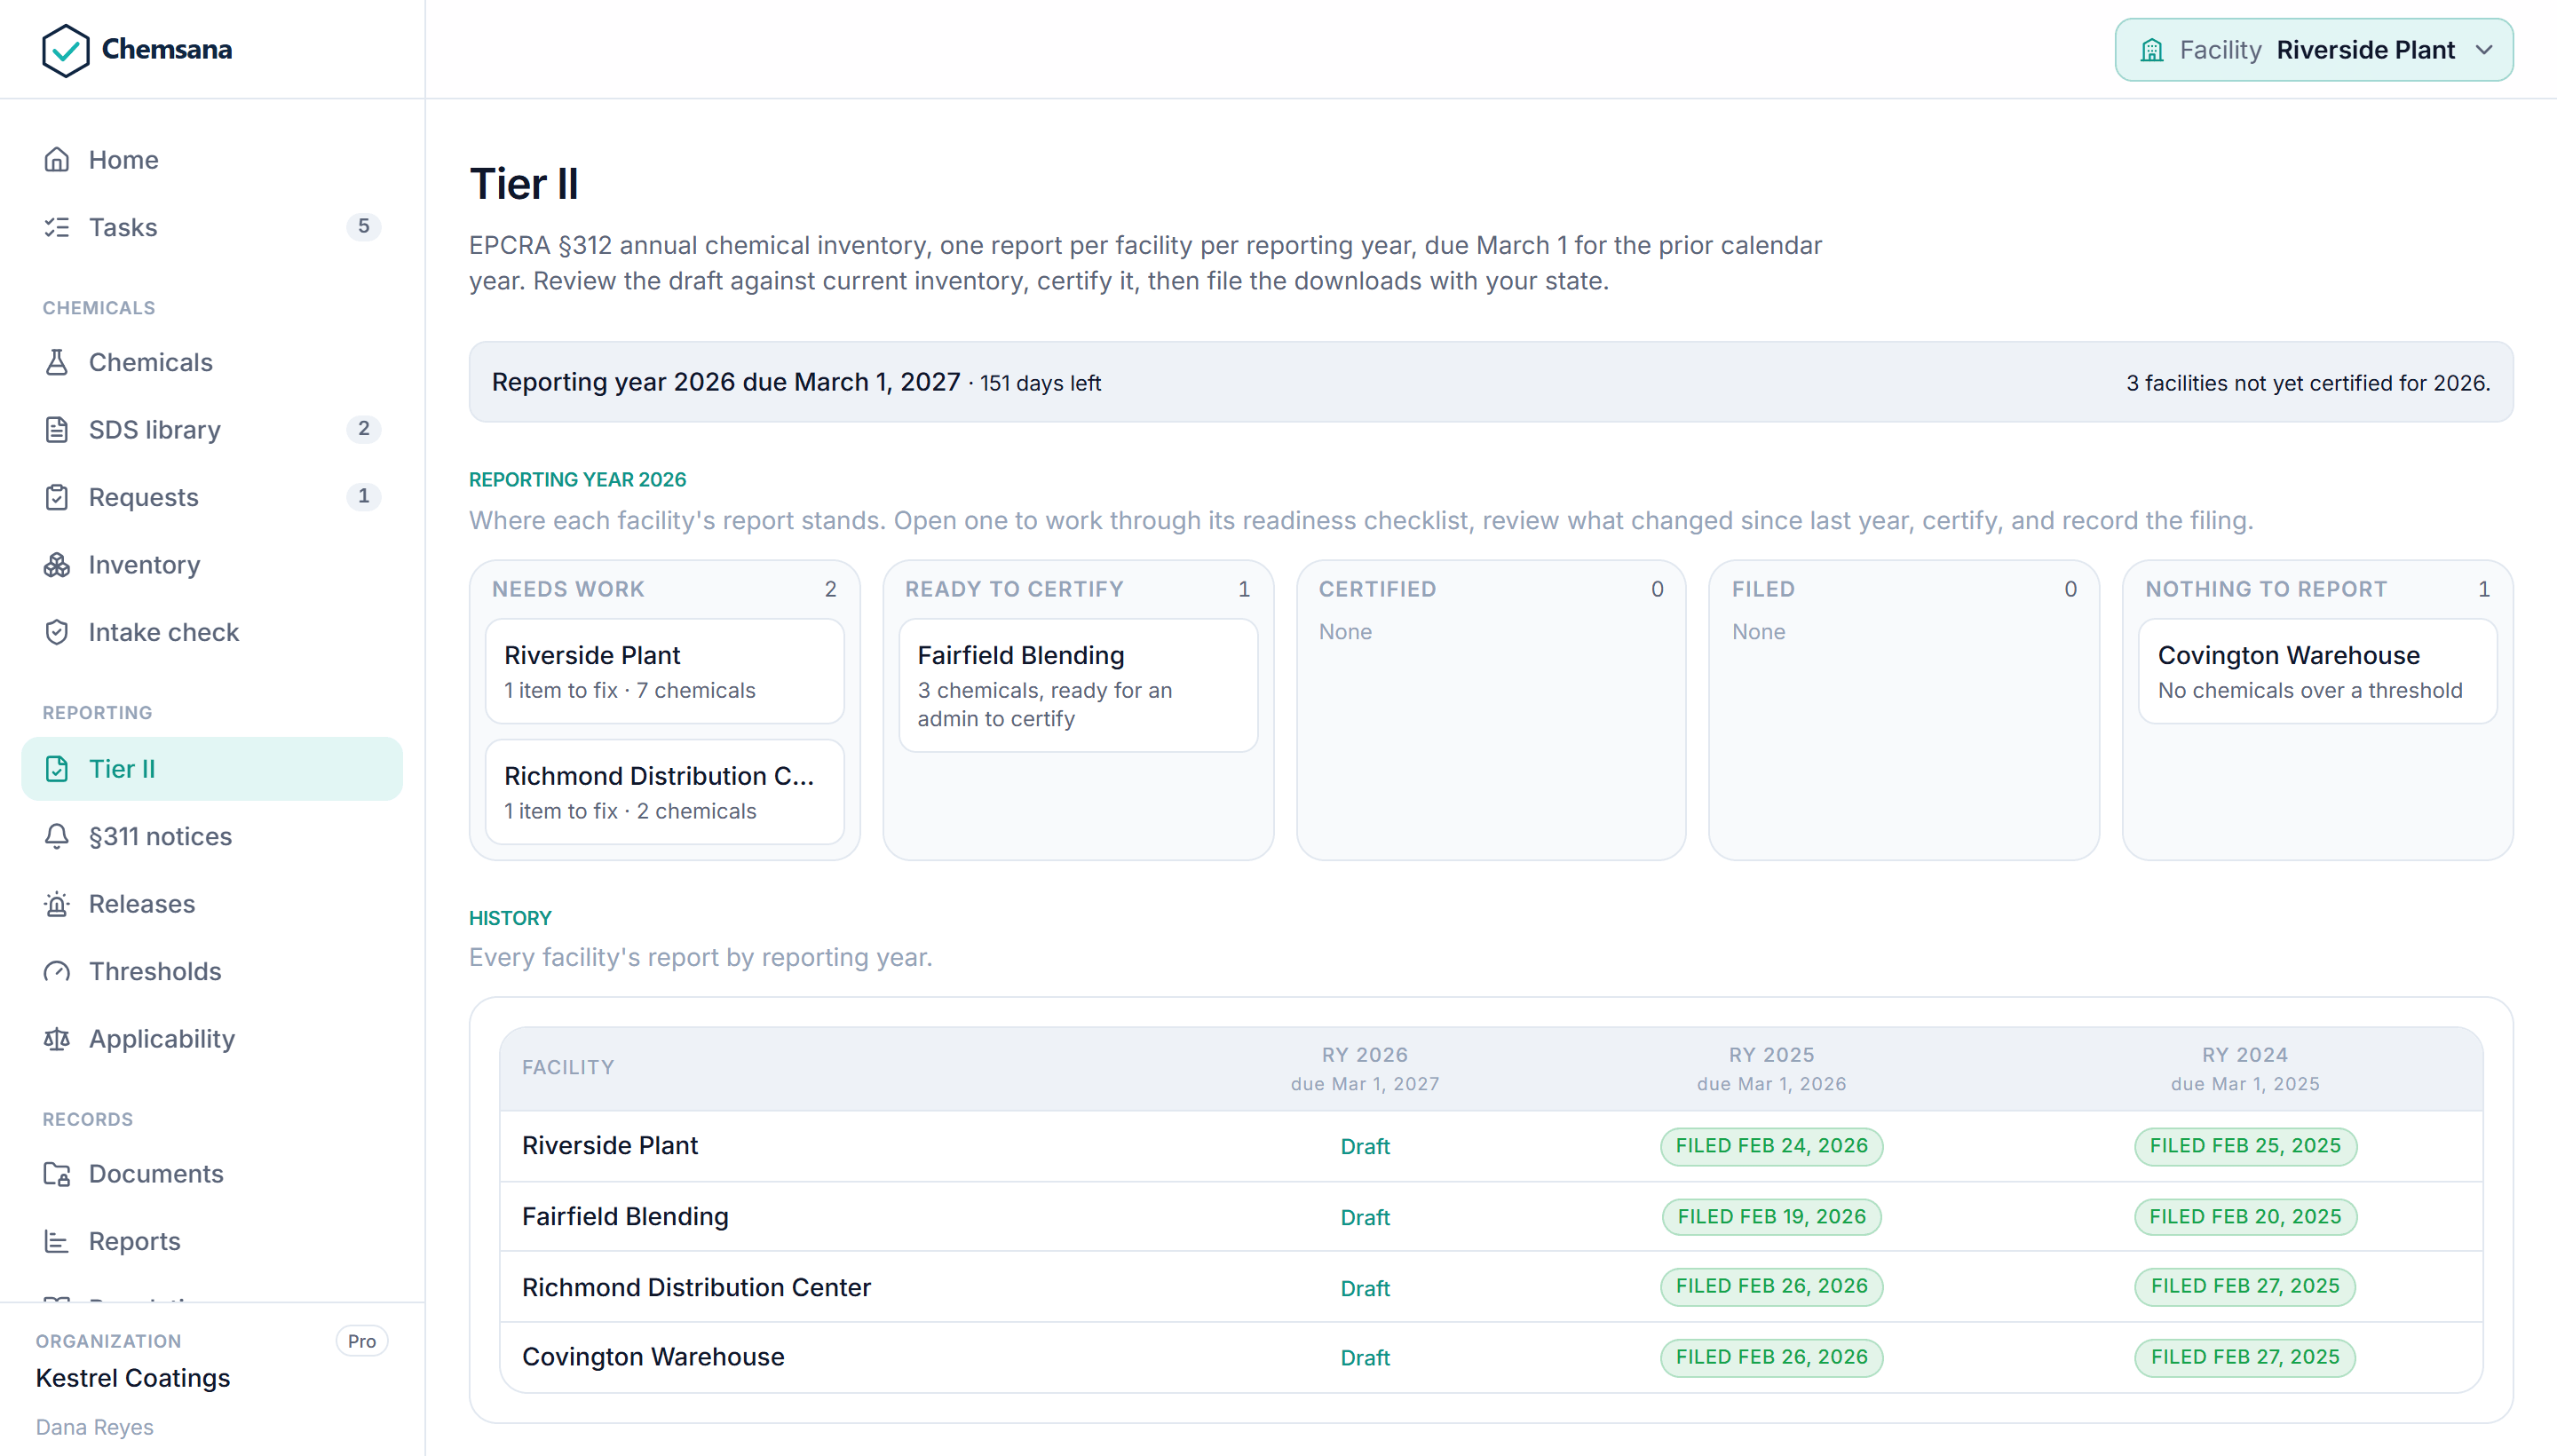Click the Tasks count badge 5

tap(364, 227)
